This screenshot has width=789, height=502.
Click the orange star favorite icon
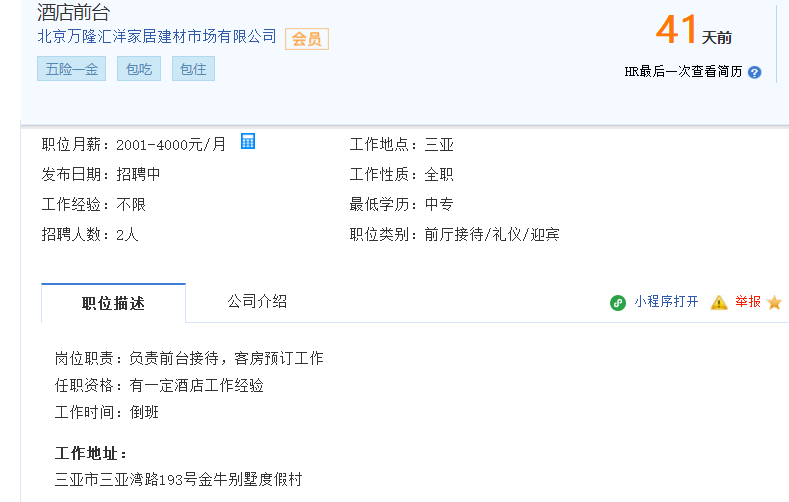(774, 302)
